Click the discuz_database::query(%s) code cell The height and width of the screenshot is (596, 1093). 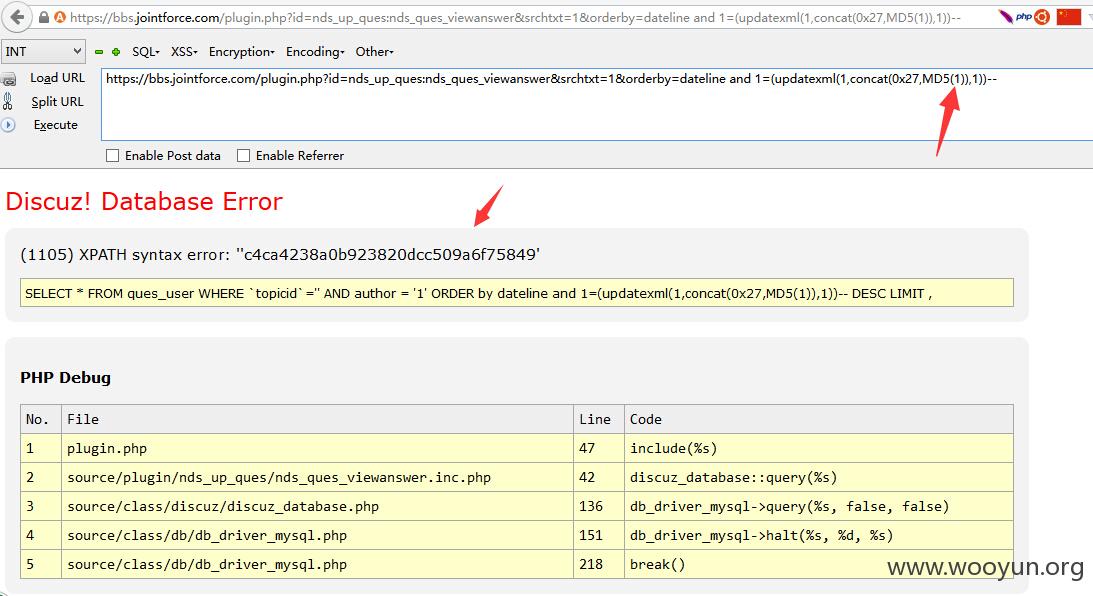pyautogui.click(x=819, y=477)
